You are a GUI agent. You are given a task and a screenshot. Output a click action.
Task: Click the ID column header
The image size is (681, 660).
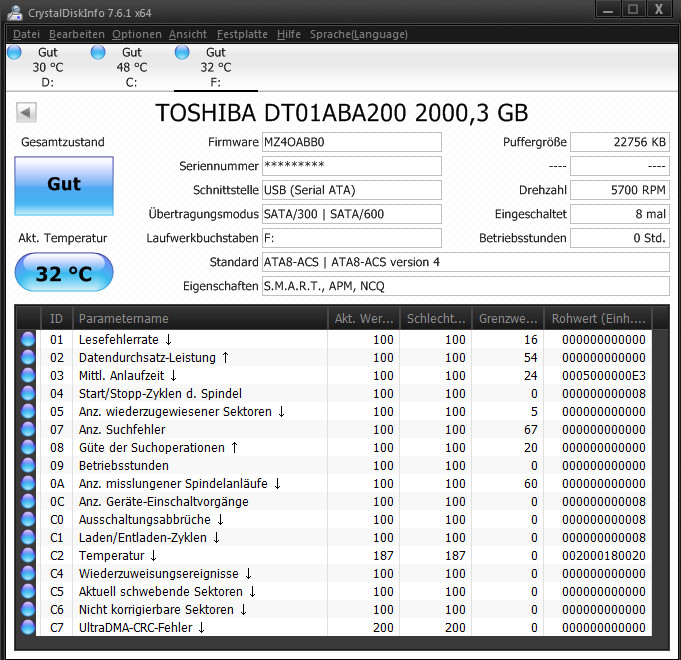(56, 318)
